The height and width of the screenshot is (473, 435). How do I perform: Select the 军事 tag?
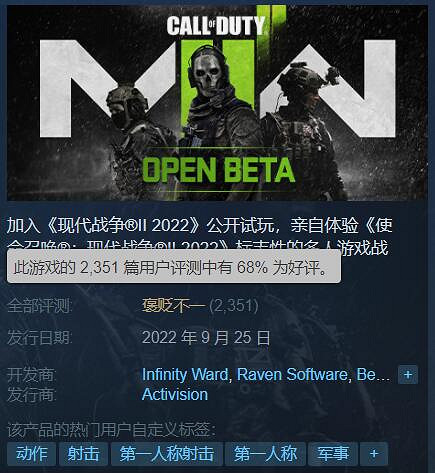coord(333,454)
